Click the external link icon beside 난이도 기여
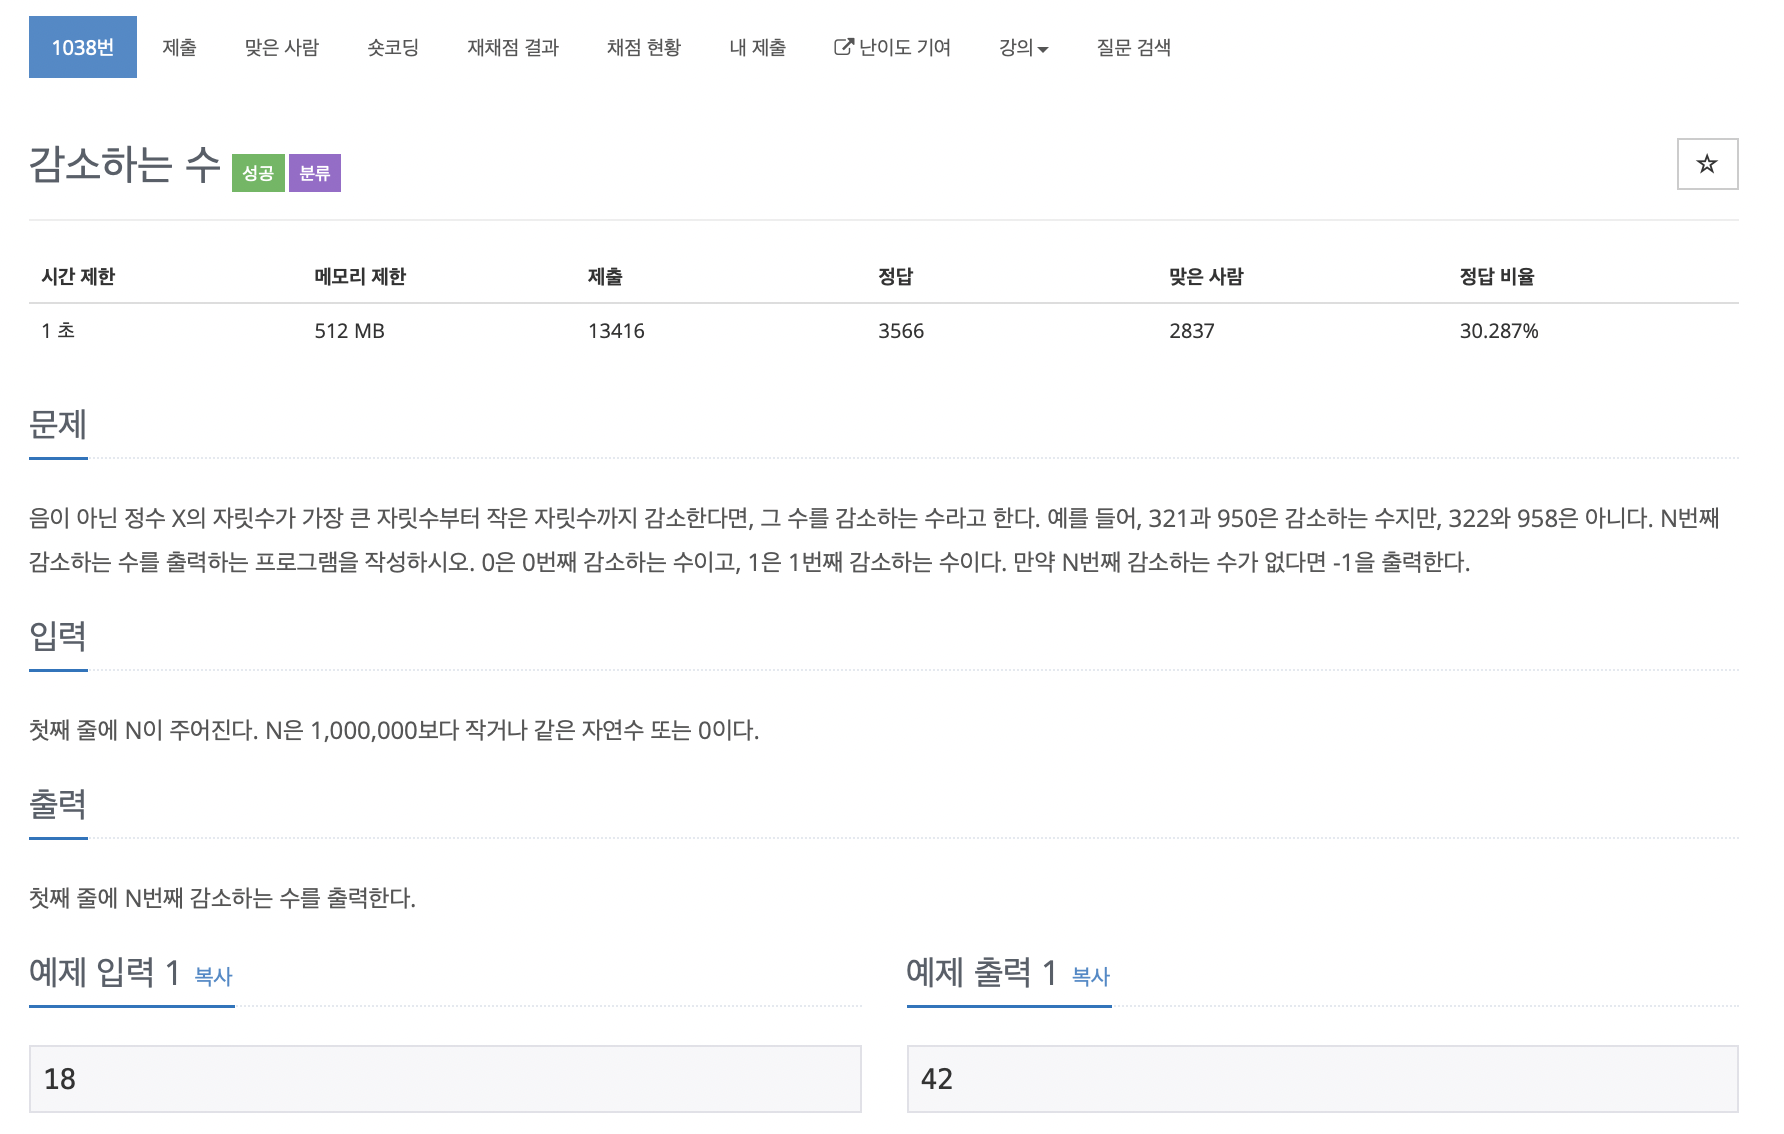This screenshot has width=1784, height=1134. [841, 46]
